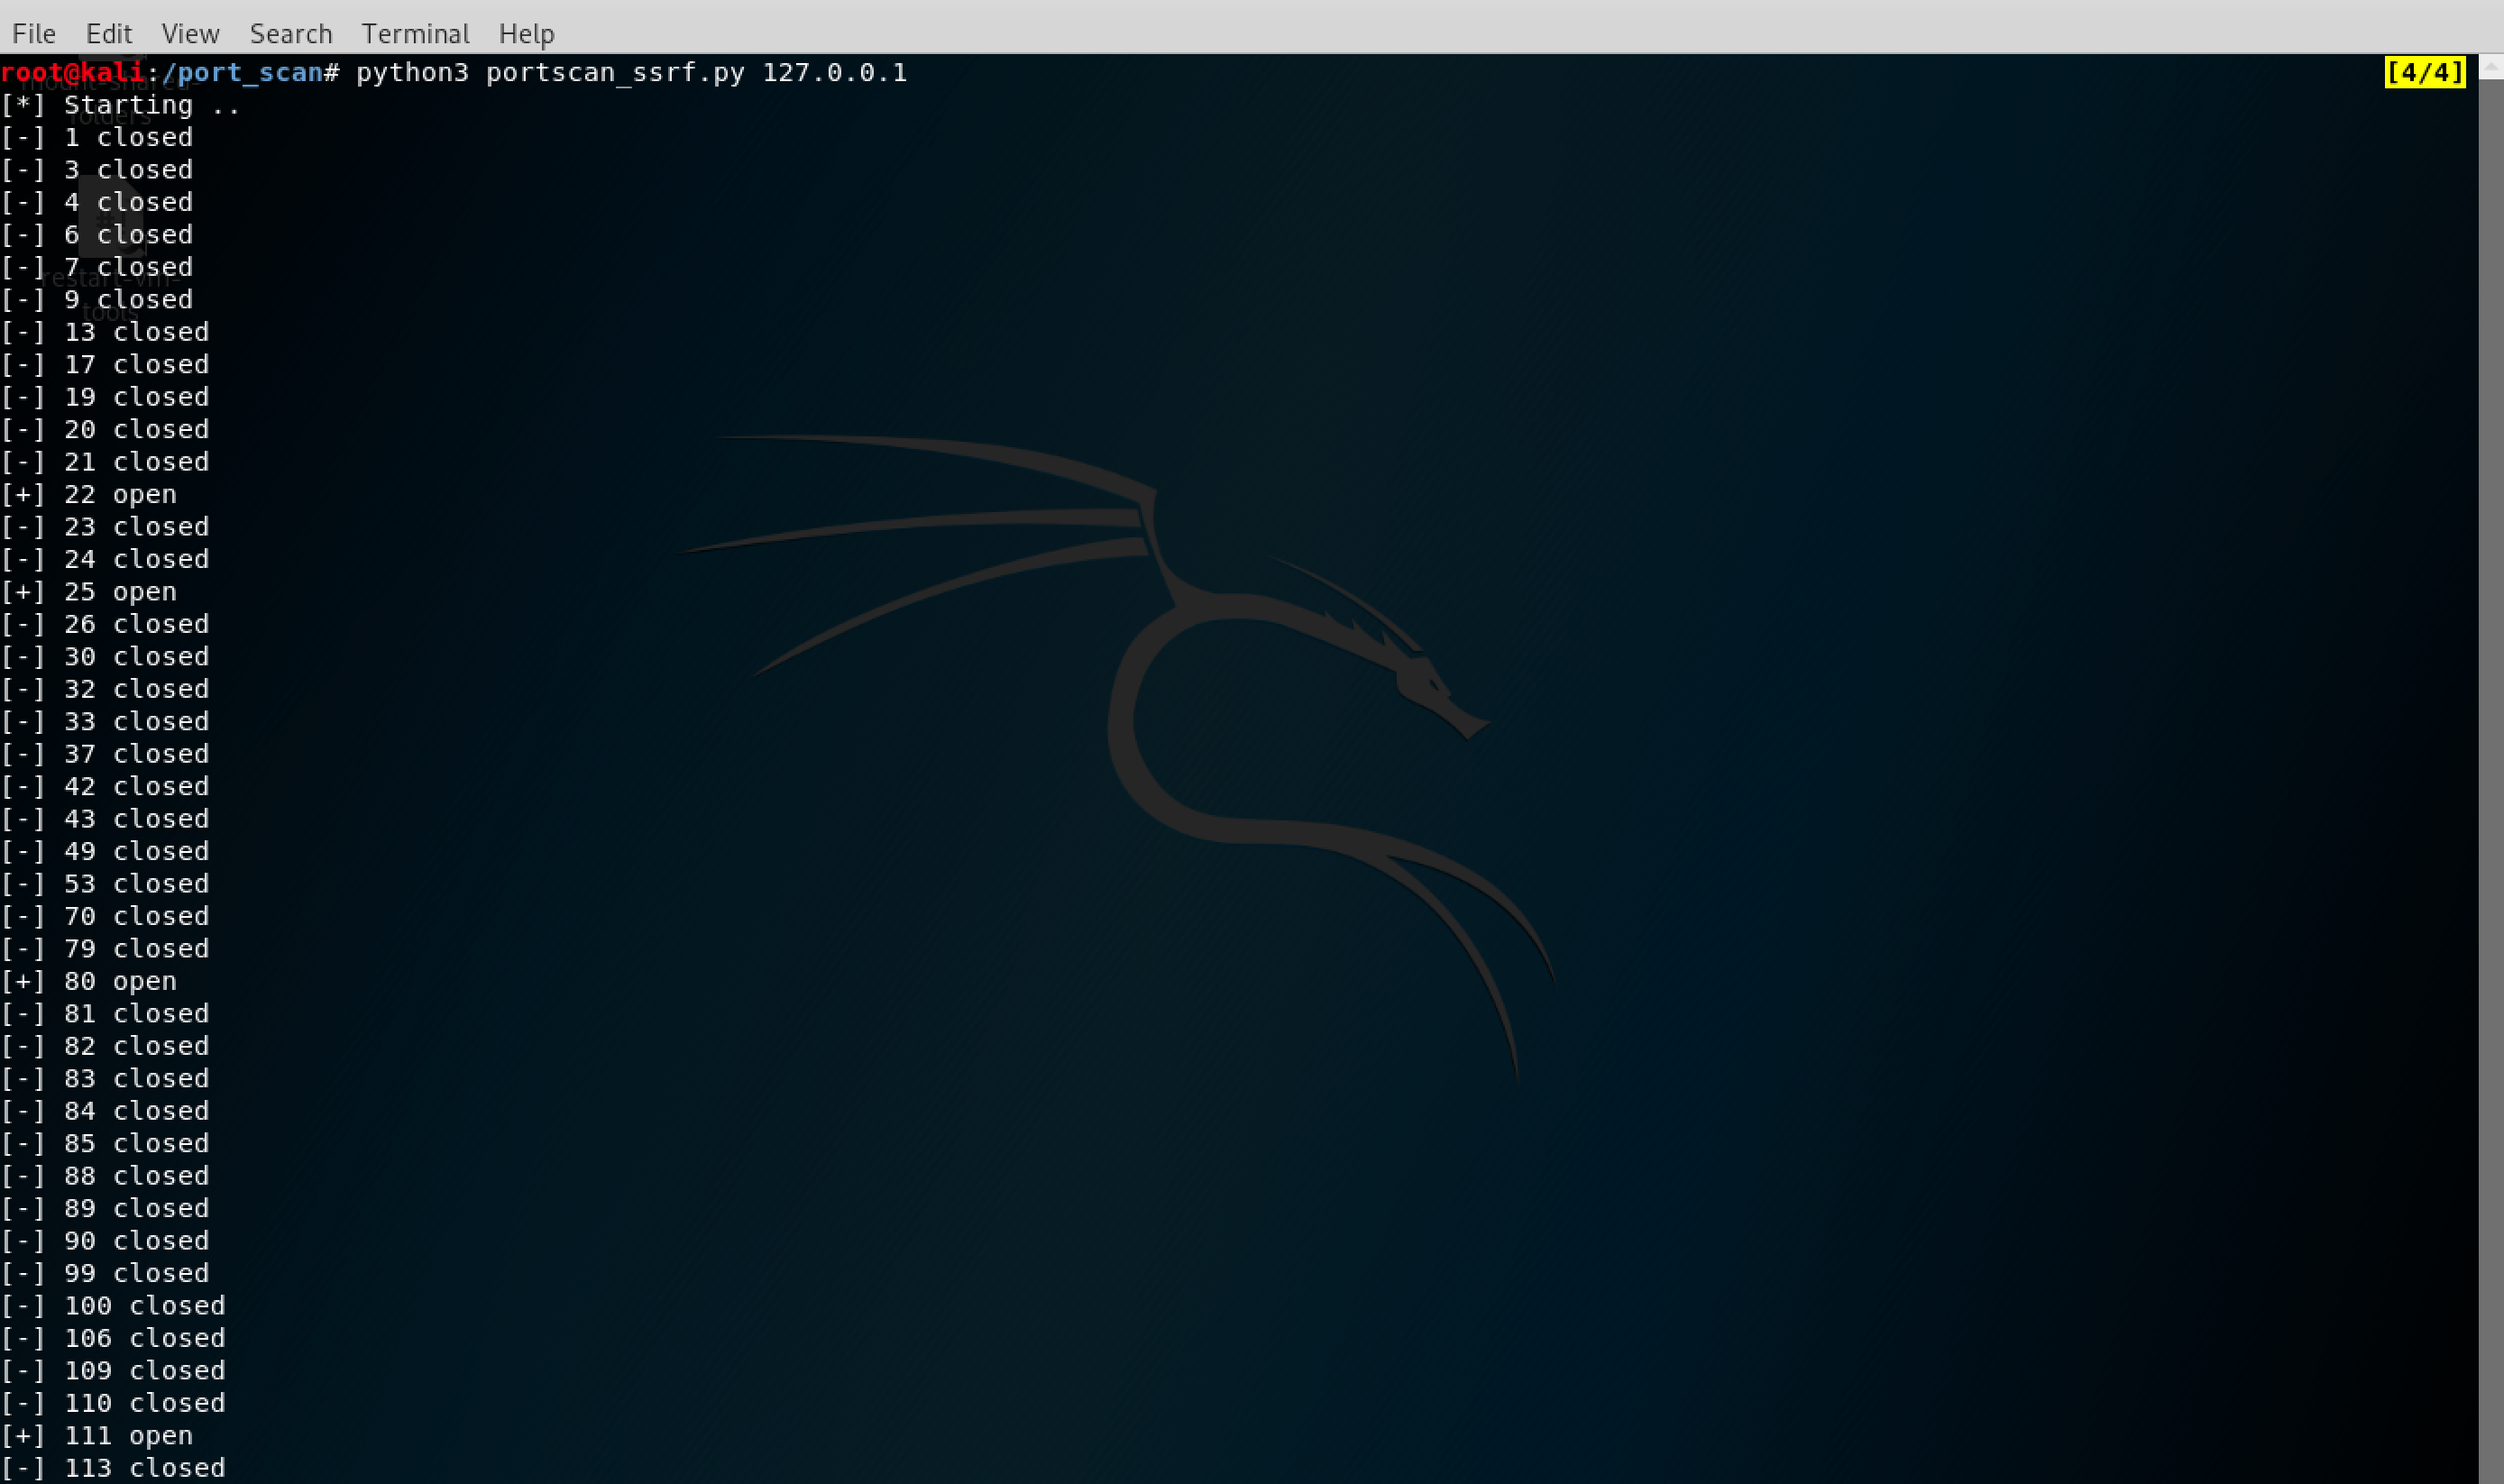Click the '19 closed' scan result
Screen dimensions: 2504x1484
(105, 397)
